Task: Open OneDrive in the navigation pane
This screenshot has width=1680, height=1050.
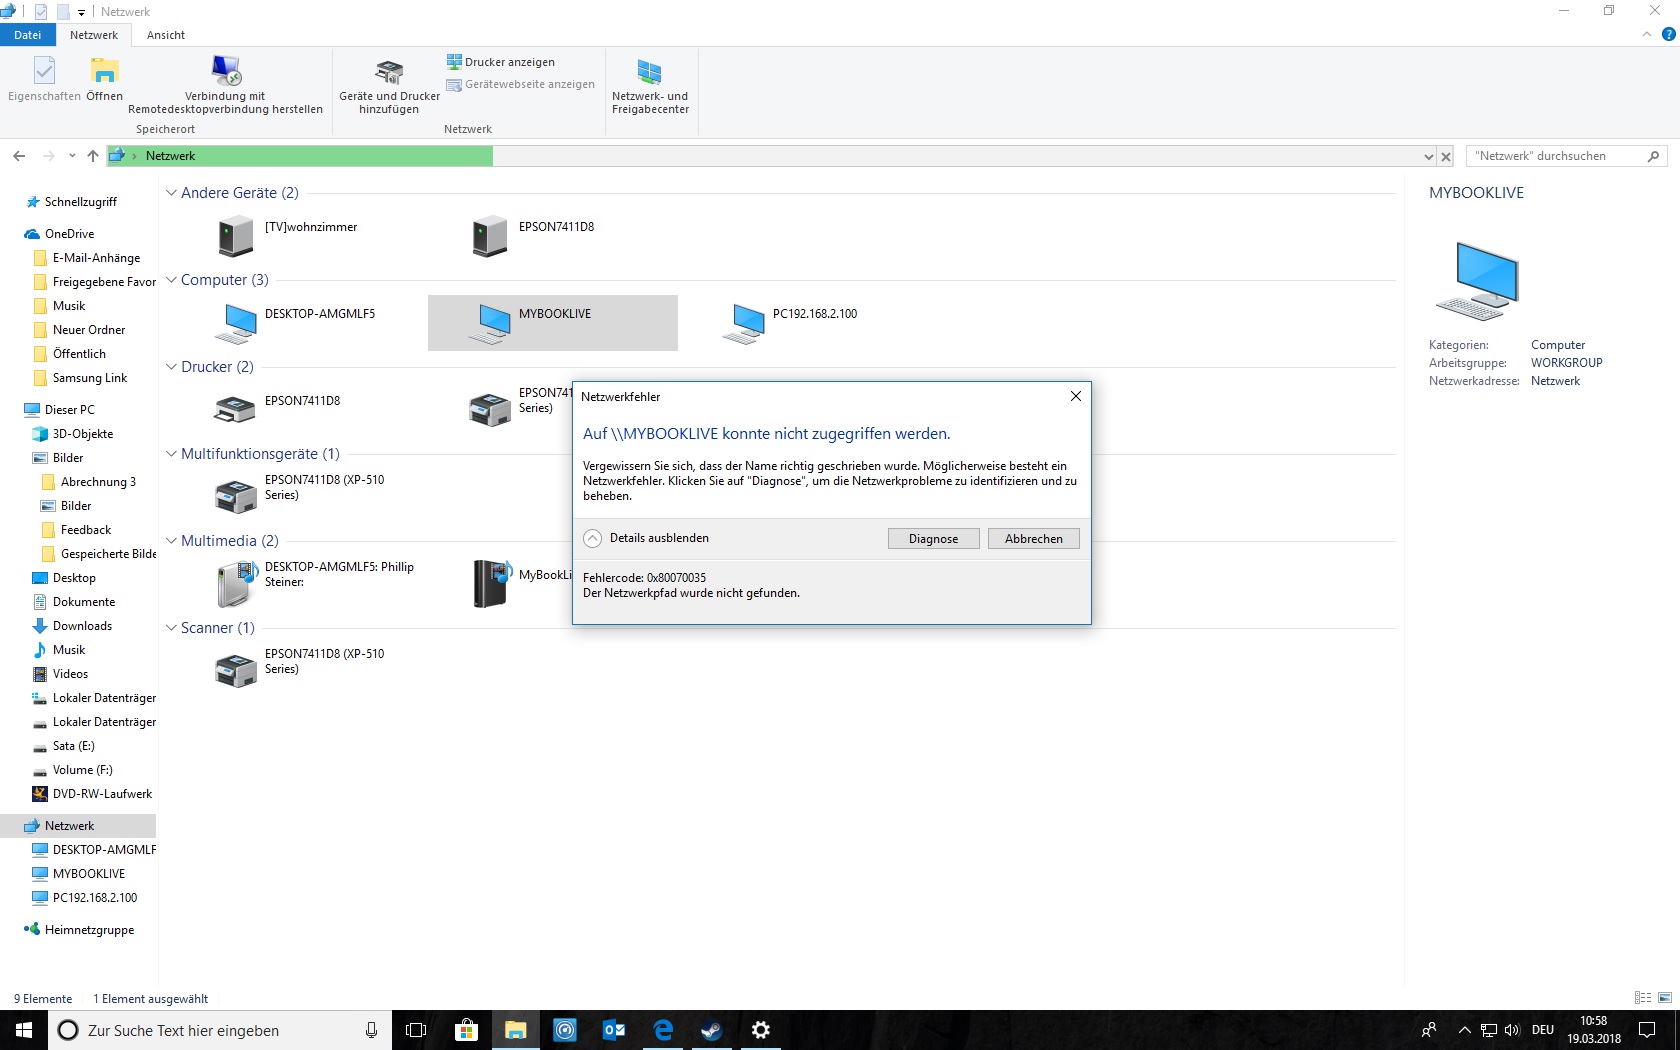Action: (x=69, y=234)
